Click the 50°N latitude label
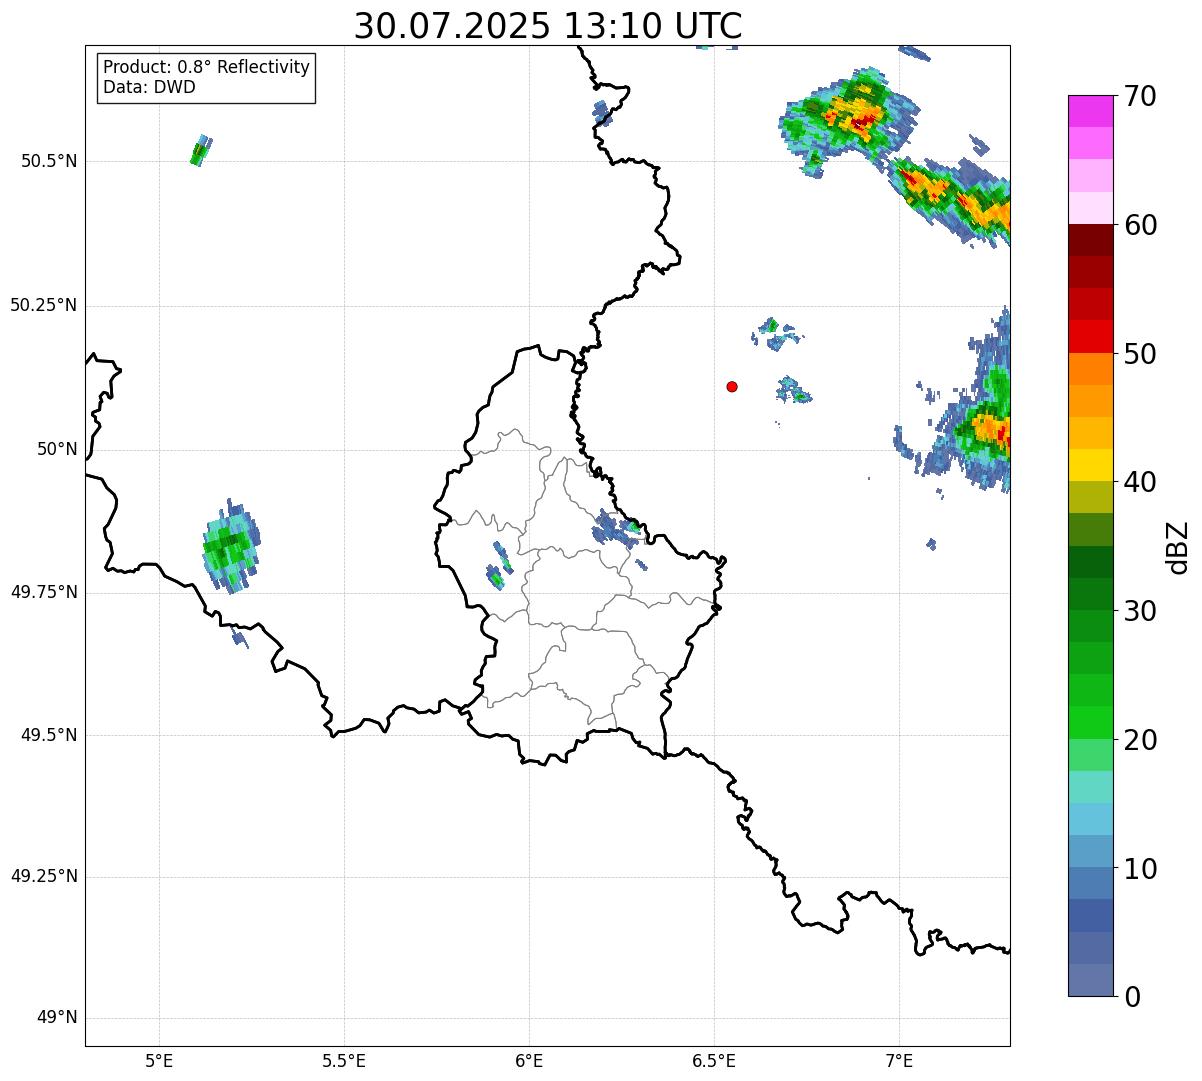The width and height of the screenshot is (1202, 1081). pos(57,449)
